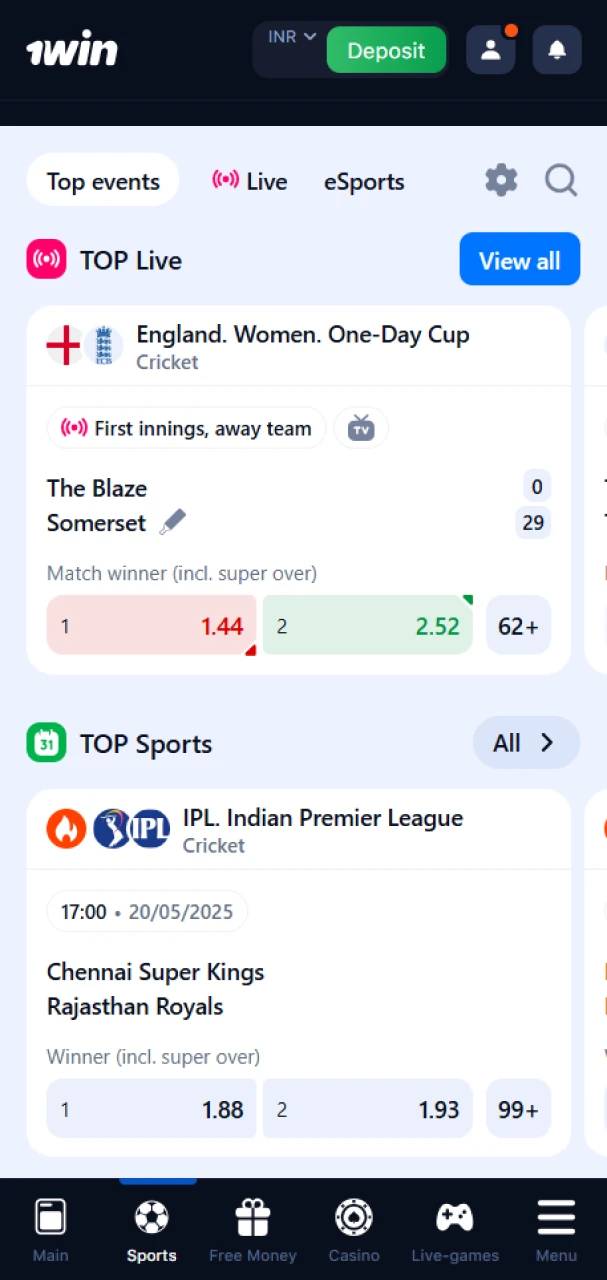Switch to the eSports tab
Viewport: 607px width, 1280px height.
point(364,181)
